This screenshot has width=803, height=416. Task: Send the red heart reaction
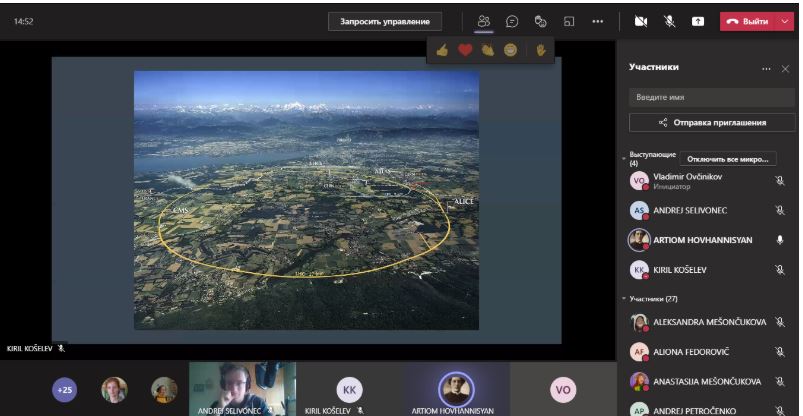[x=465, y=50]
